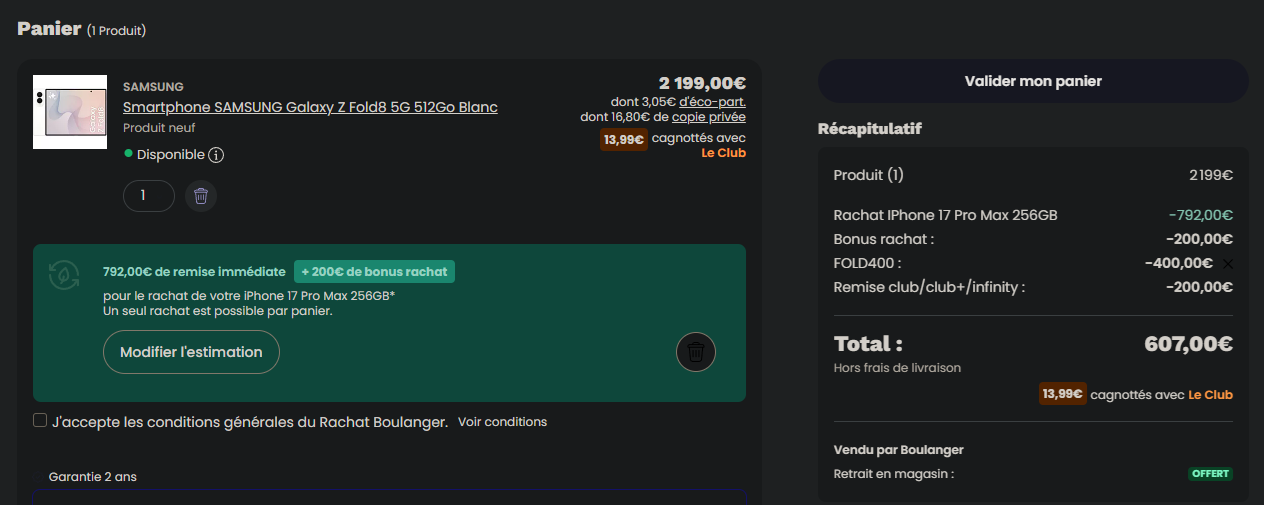Click the Panier heading
Screen dimensions: 1264x505
49,28
